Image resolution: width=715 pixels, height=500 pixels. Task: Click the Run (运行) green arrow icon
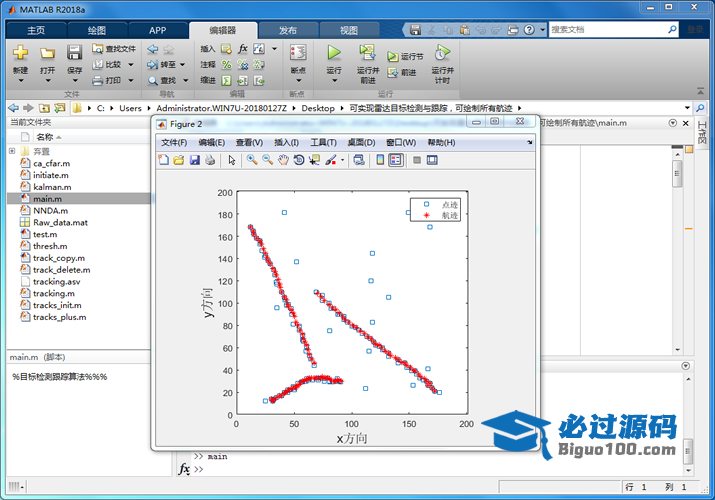pyautogui.click(x=334, y=53)
